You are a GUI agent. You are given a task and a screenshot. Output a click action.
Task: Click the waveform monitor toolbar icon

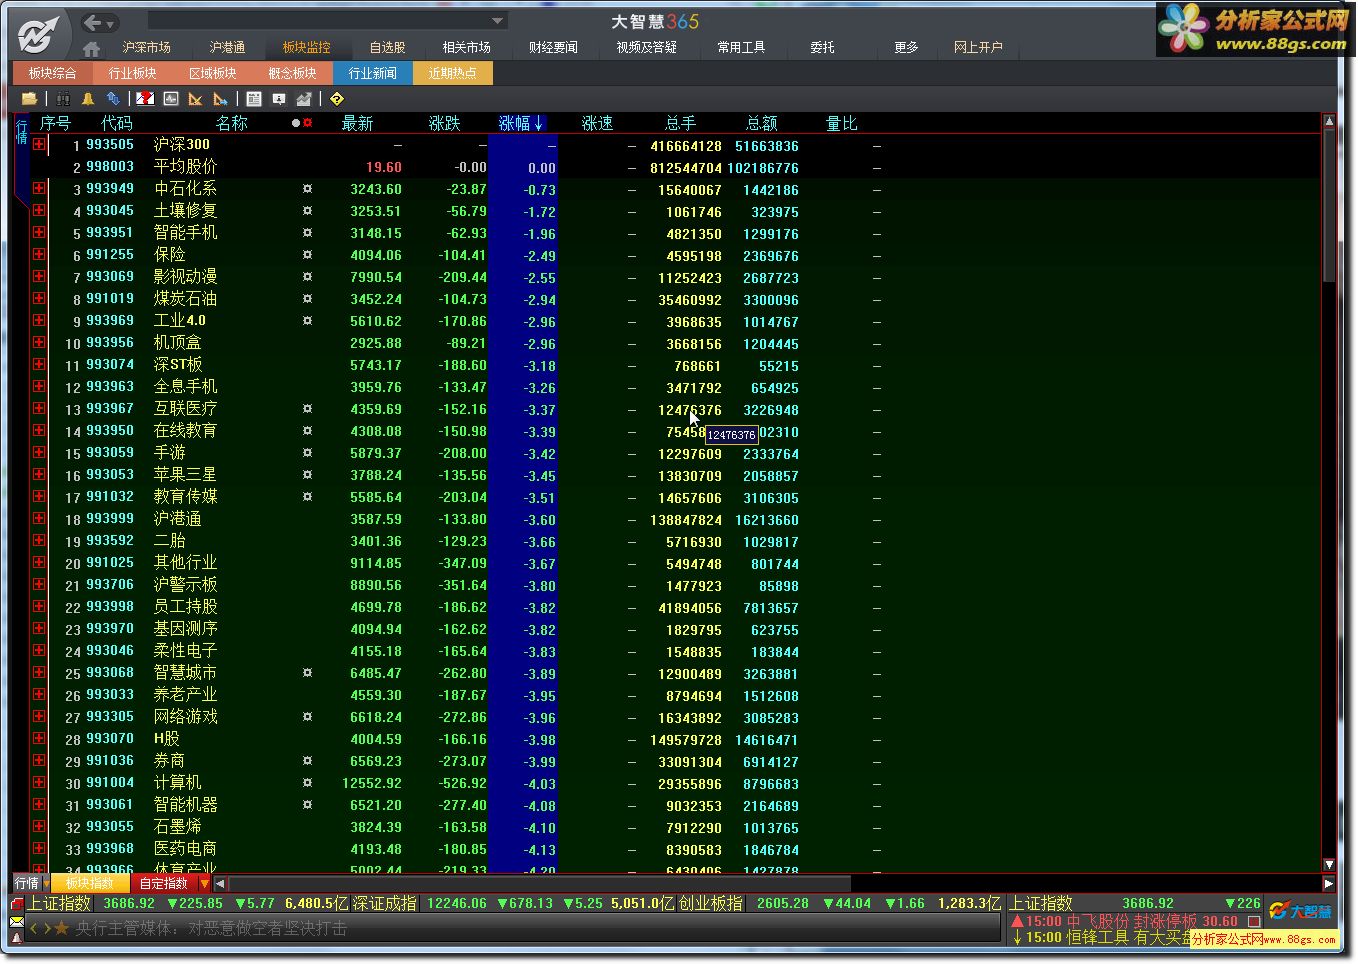click(x=171, y=98)
